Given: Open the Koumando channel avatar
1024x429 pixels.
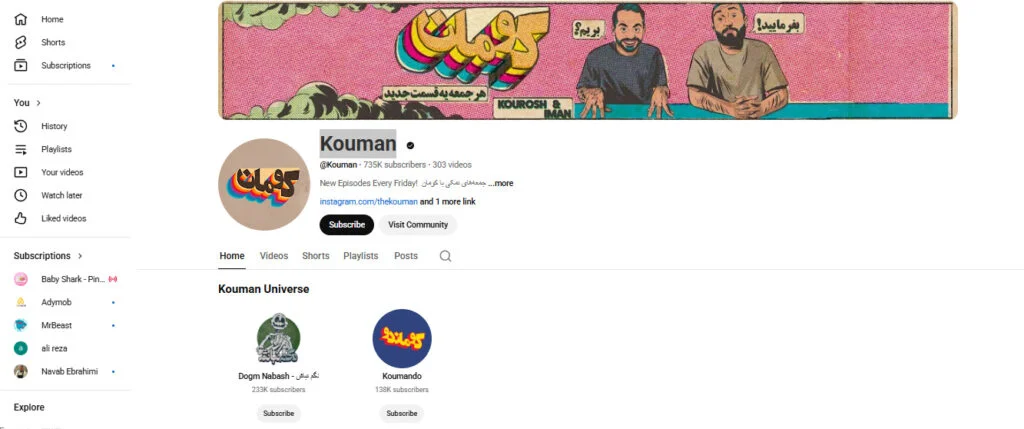Looking at the screenshot, I should [x=402, y=339].
